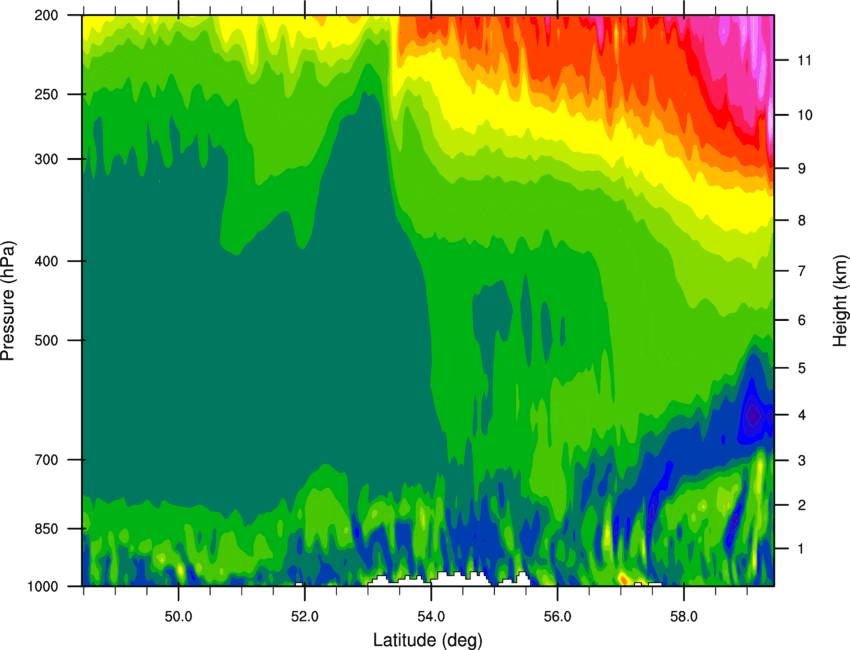Click pressure tick label 250
The image size is (850, 650).
pos(47,94)
